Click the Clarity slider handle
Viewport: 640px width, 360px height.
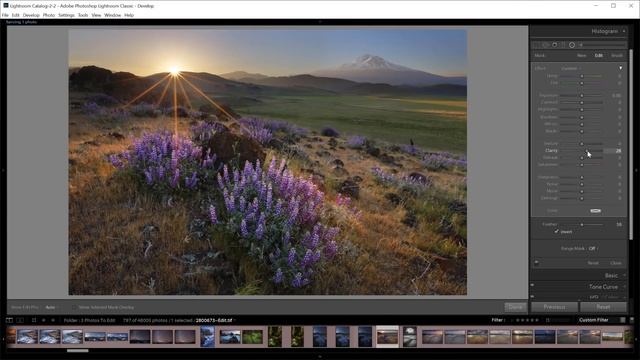[x=587, y=151]
